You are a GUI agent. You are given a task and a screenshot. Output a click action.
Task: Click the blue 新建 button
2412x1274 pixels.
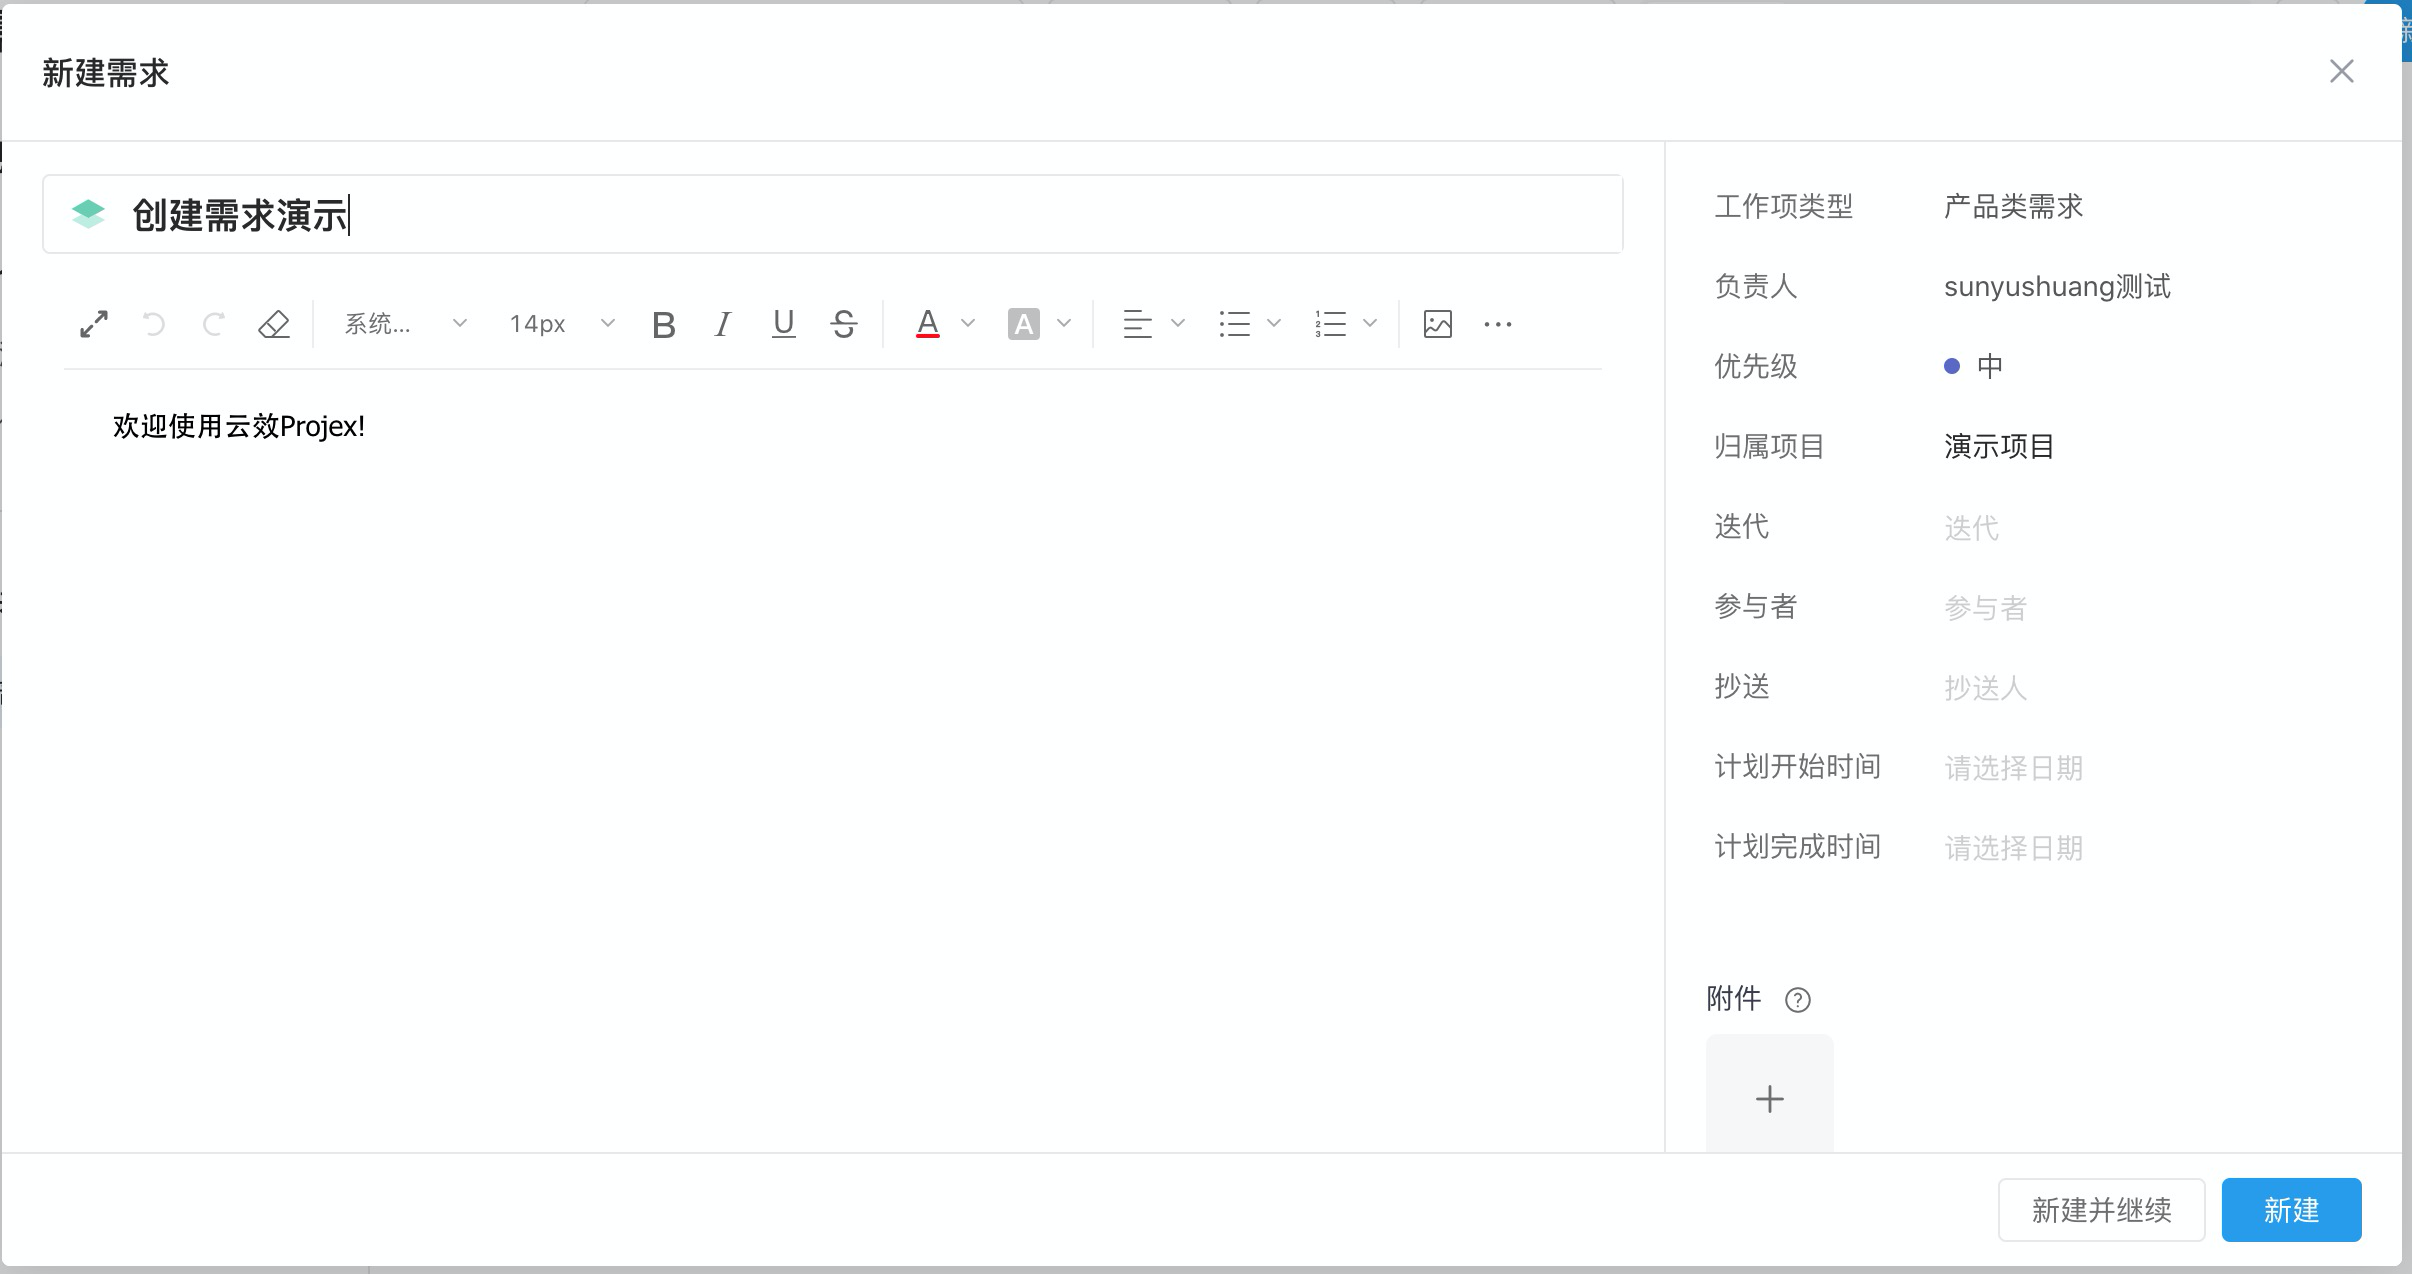(2291, 1210)
